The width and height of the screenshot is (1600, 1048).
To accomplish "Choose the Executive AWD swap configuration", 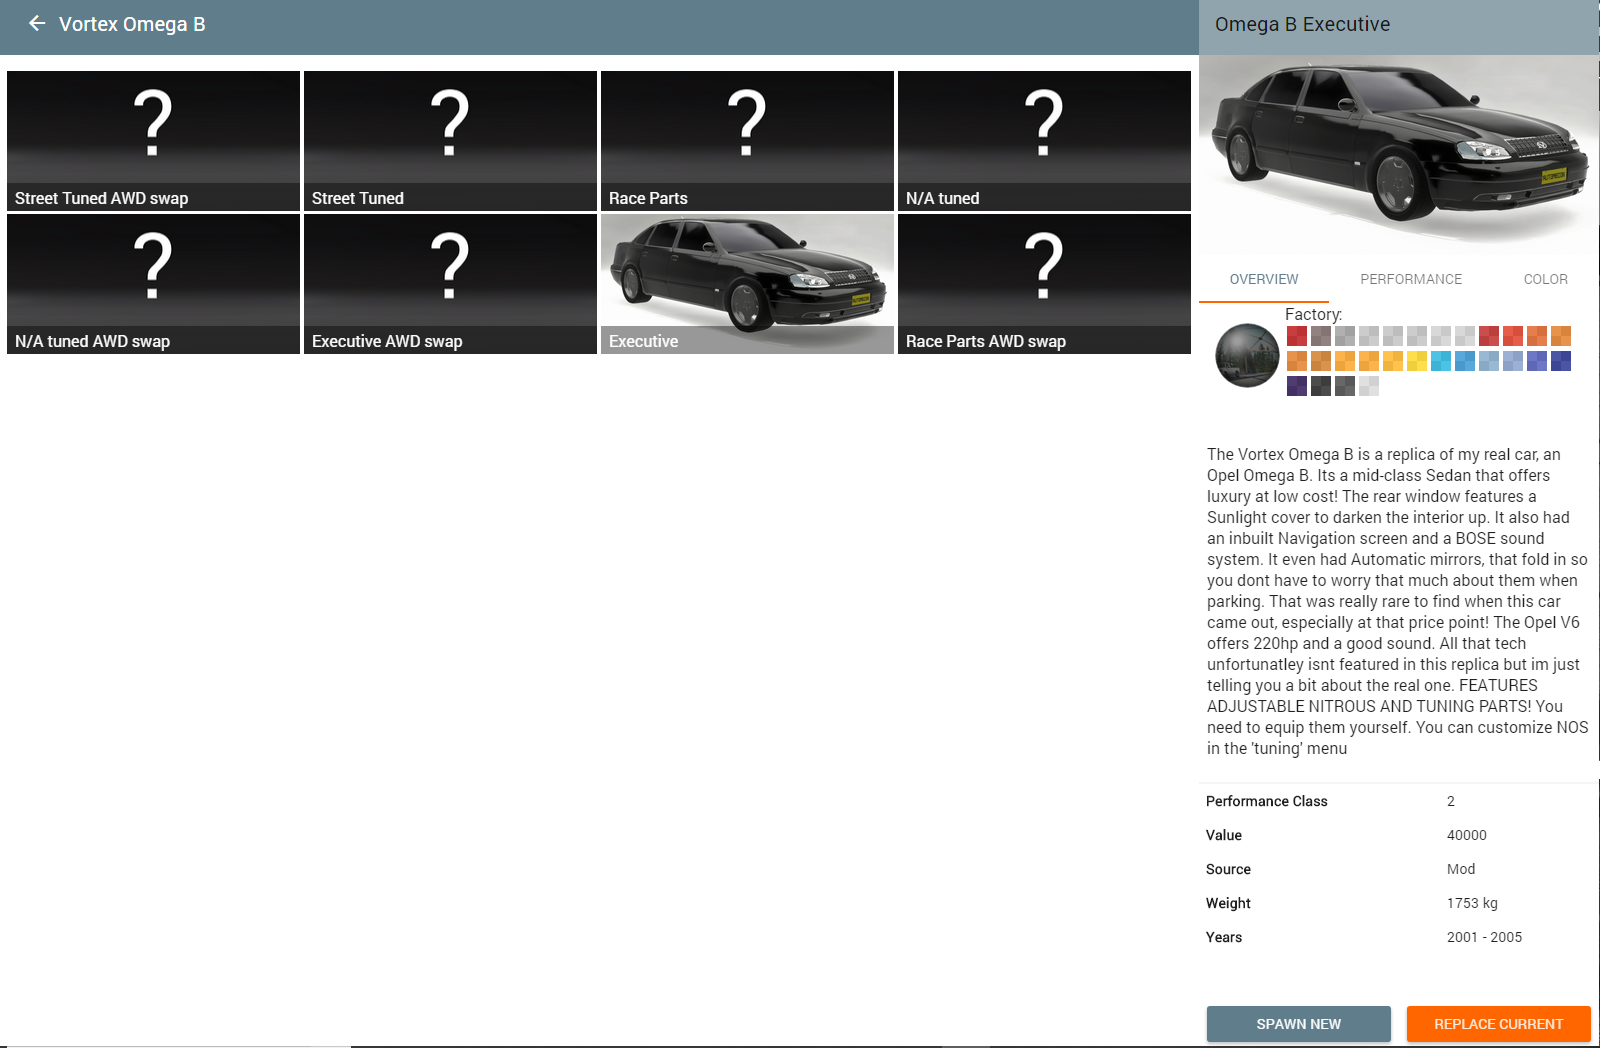I will tap(450, 284).
